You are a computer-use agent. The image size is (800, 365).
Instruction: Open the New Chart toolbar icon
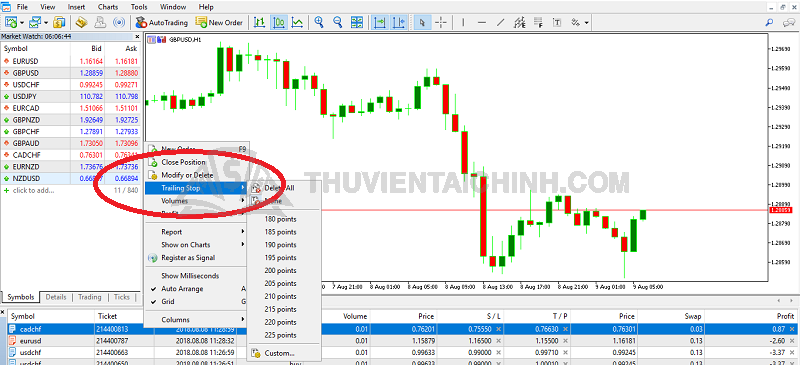click(x=11, y=22)
